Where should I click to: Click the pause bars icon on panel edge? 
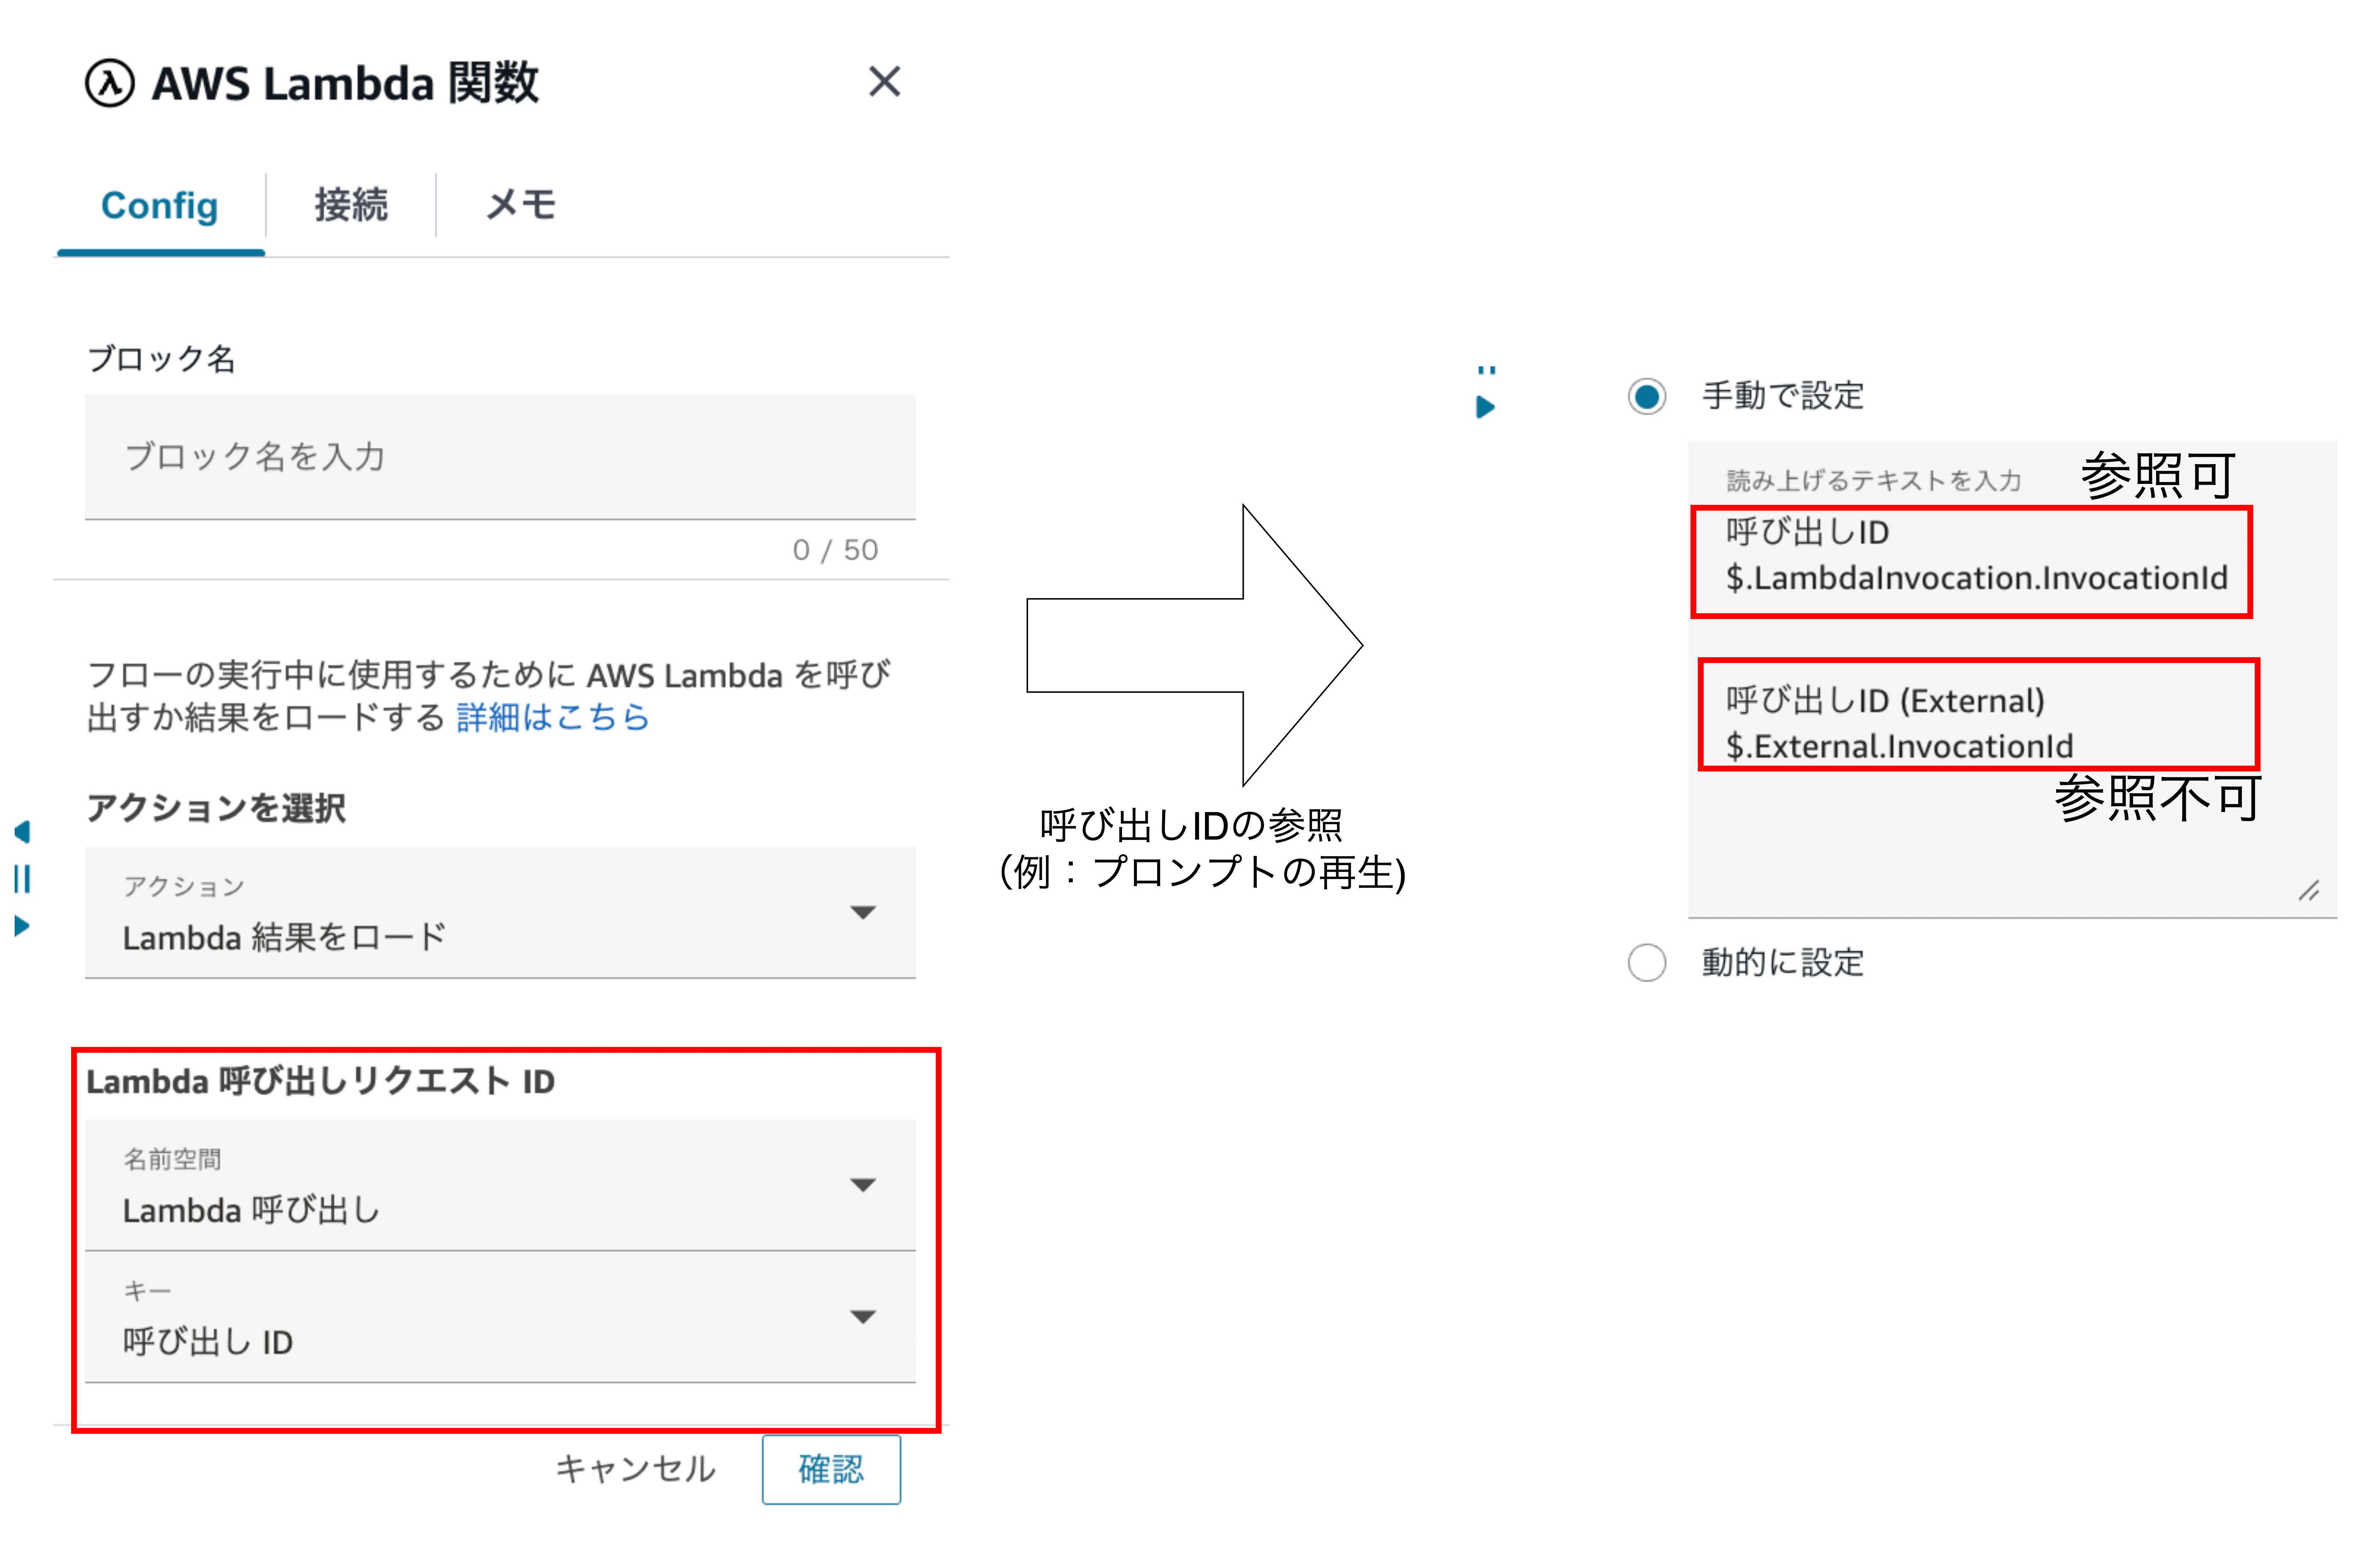click(x=22, y=879)
